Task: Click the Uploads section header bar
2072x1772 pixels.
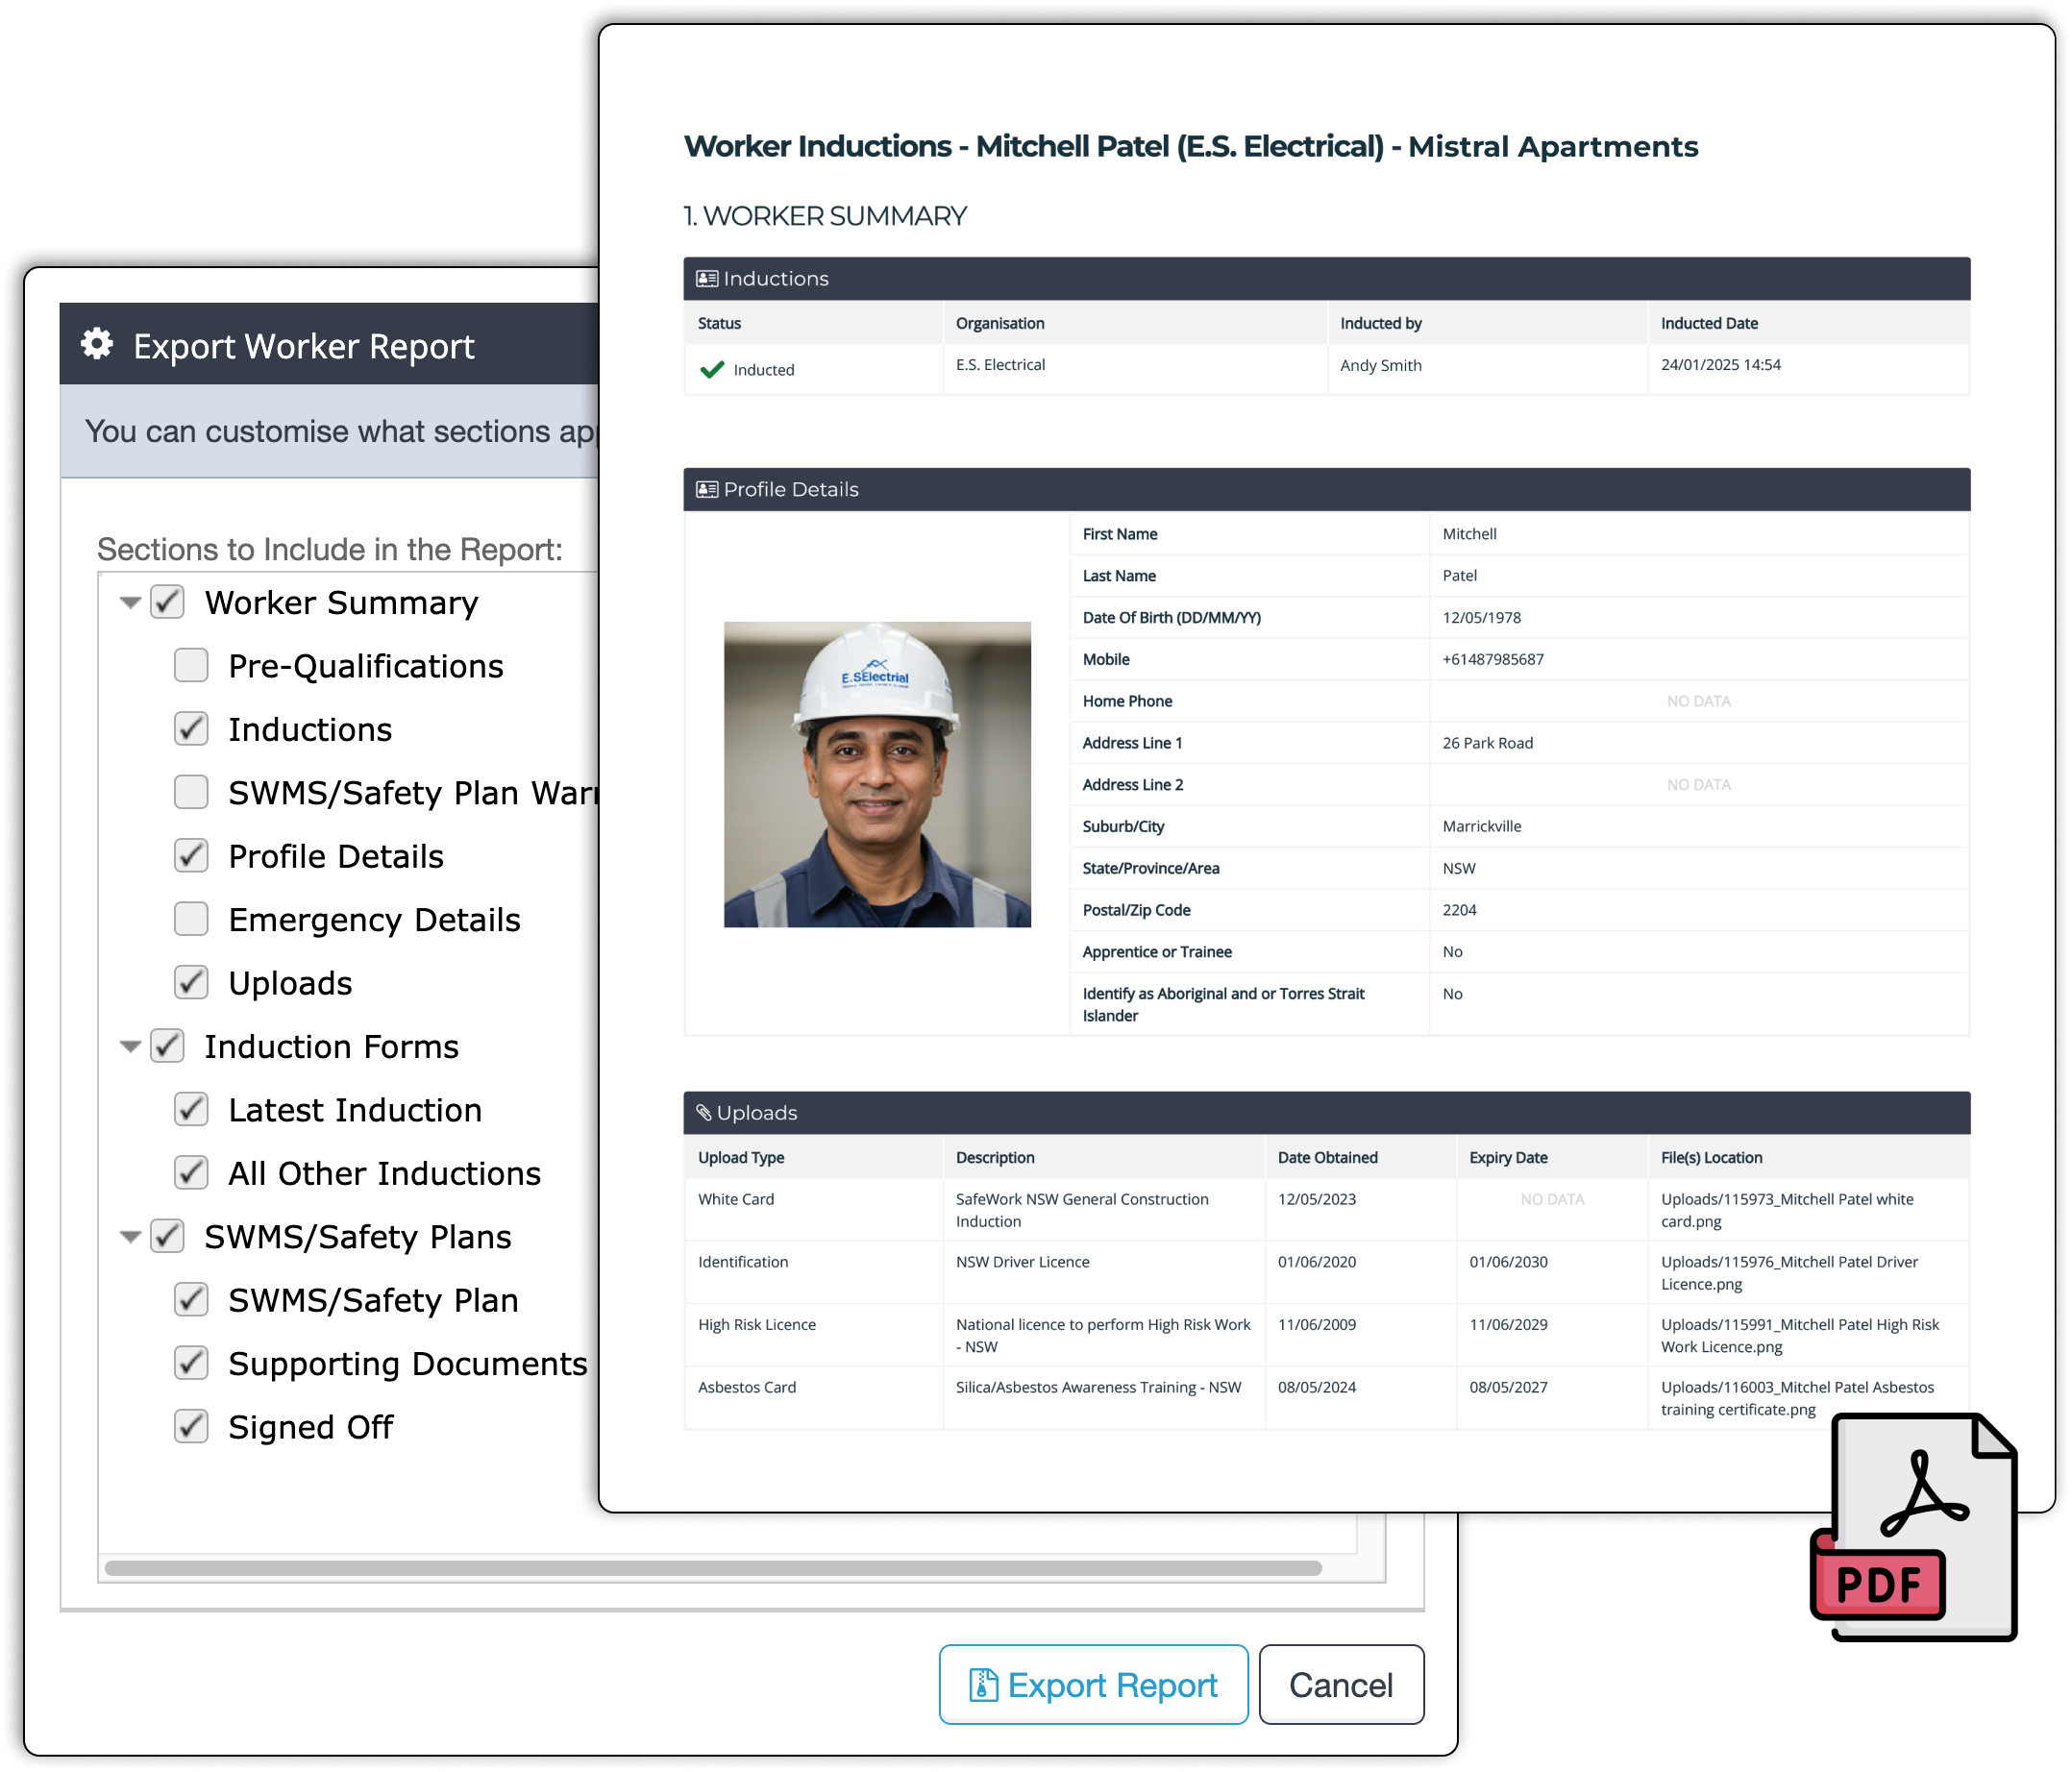Action: pyautogui.click(x=1326, y=1113)
